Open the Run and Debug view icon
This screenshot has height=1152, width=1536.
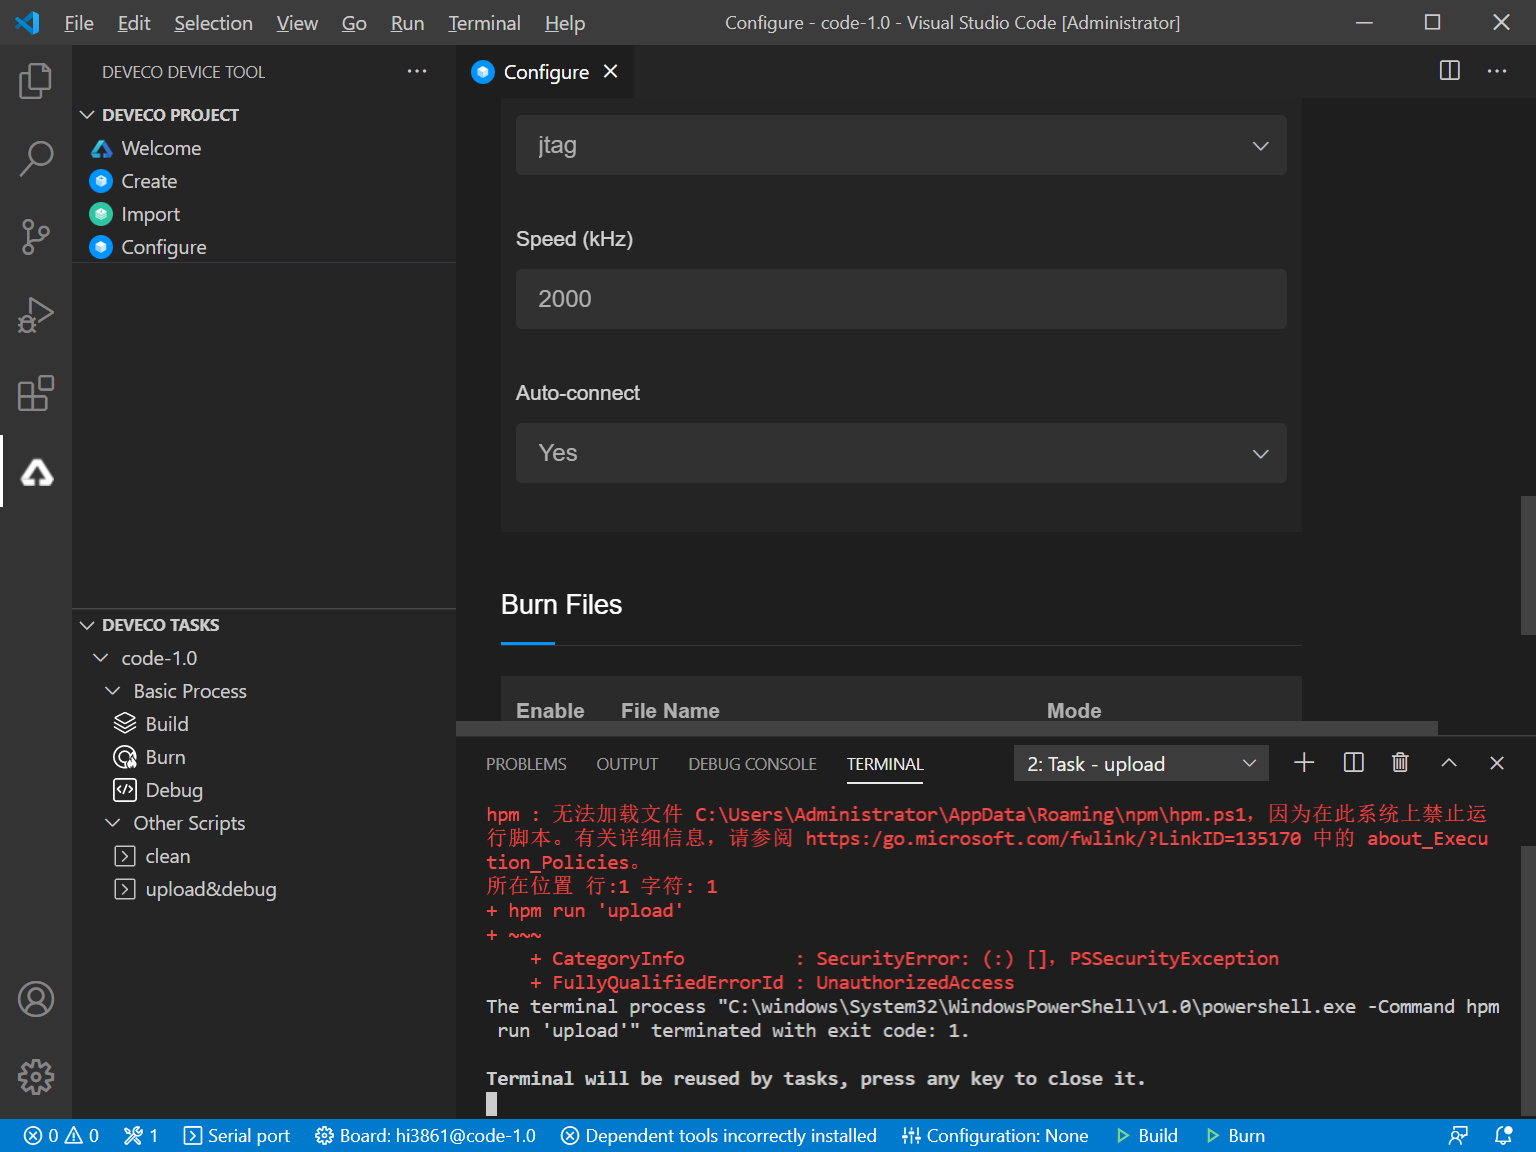(x=36, y=315)
